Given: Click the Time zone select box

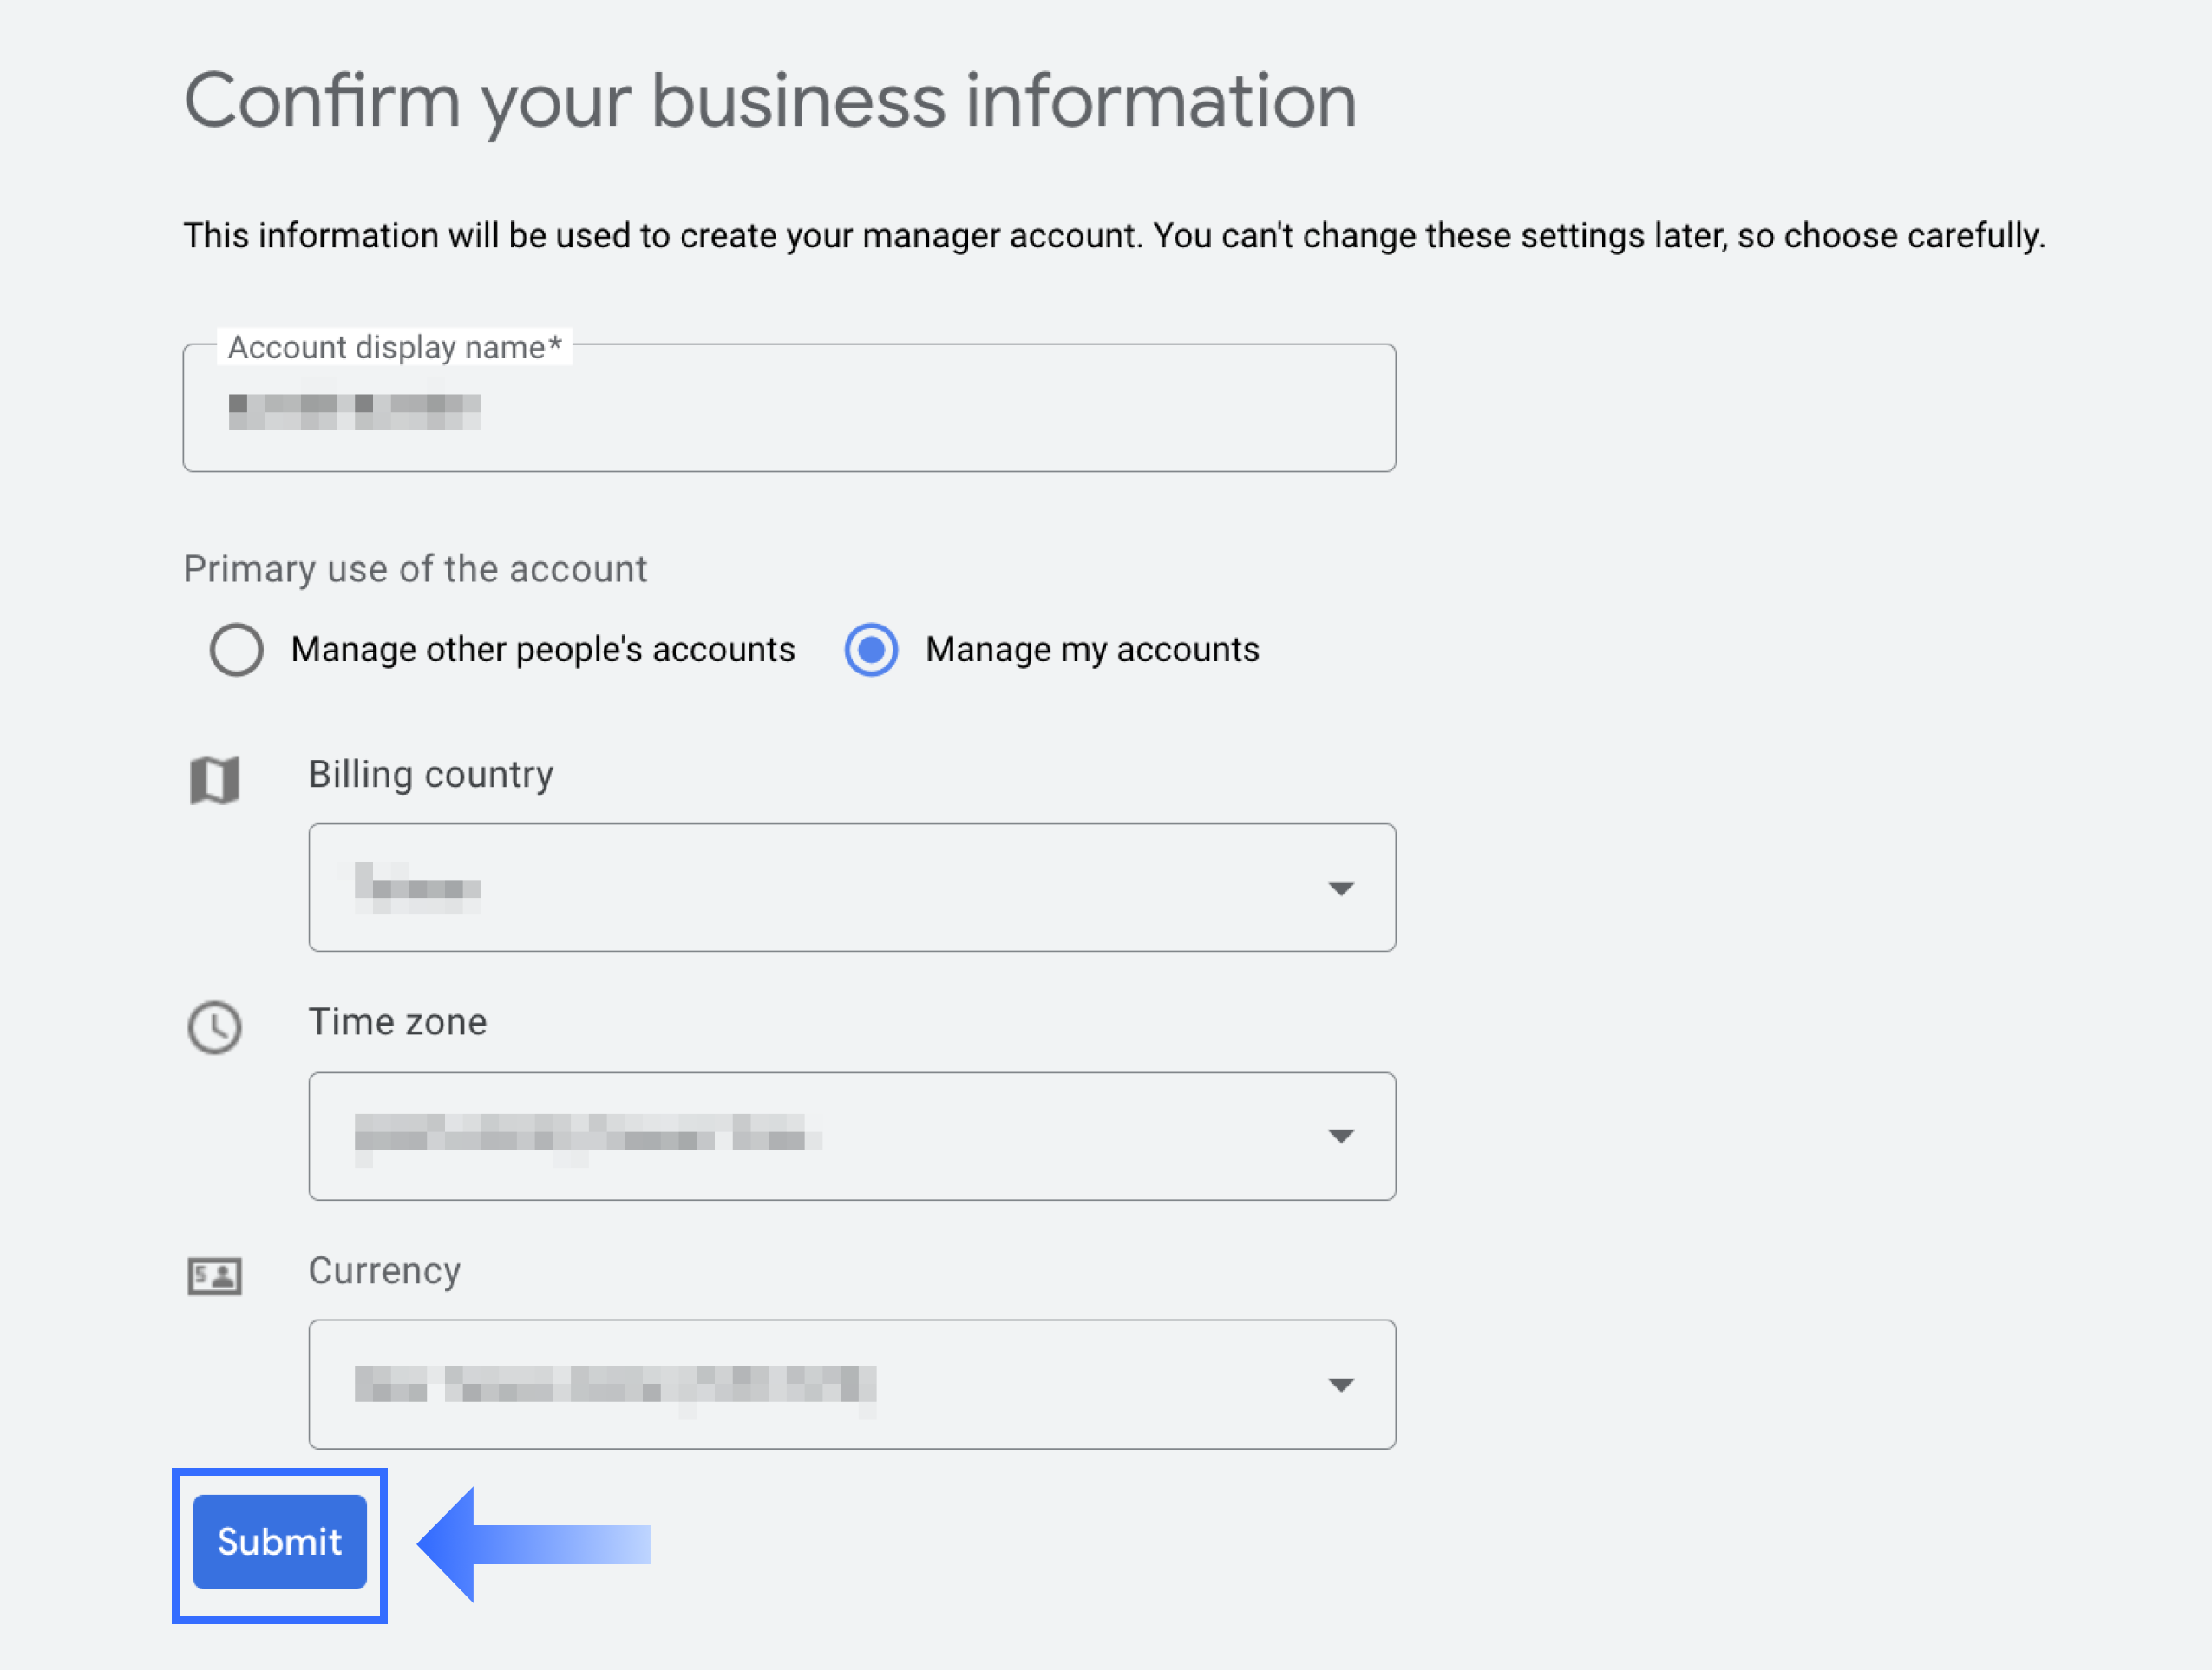Looking at the screenshot, I should (x=851, y=1136).
